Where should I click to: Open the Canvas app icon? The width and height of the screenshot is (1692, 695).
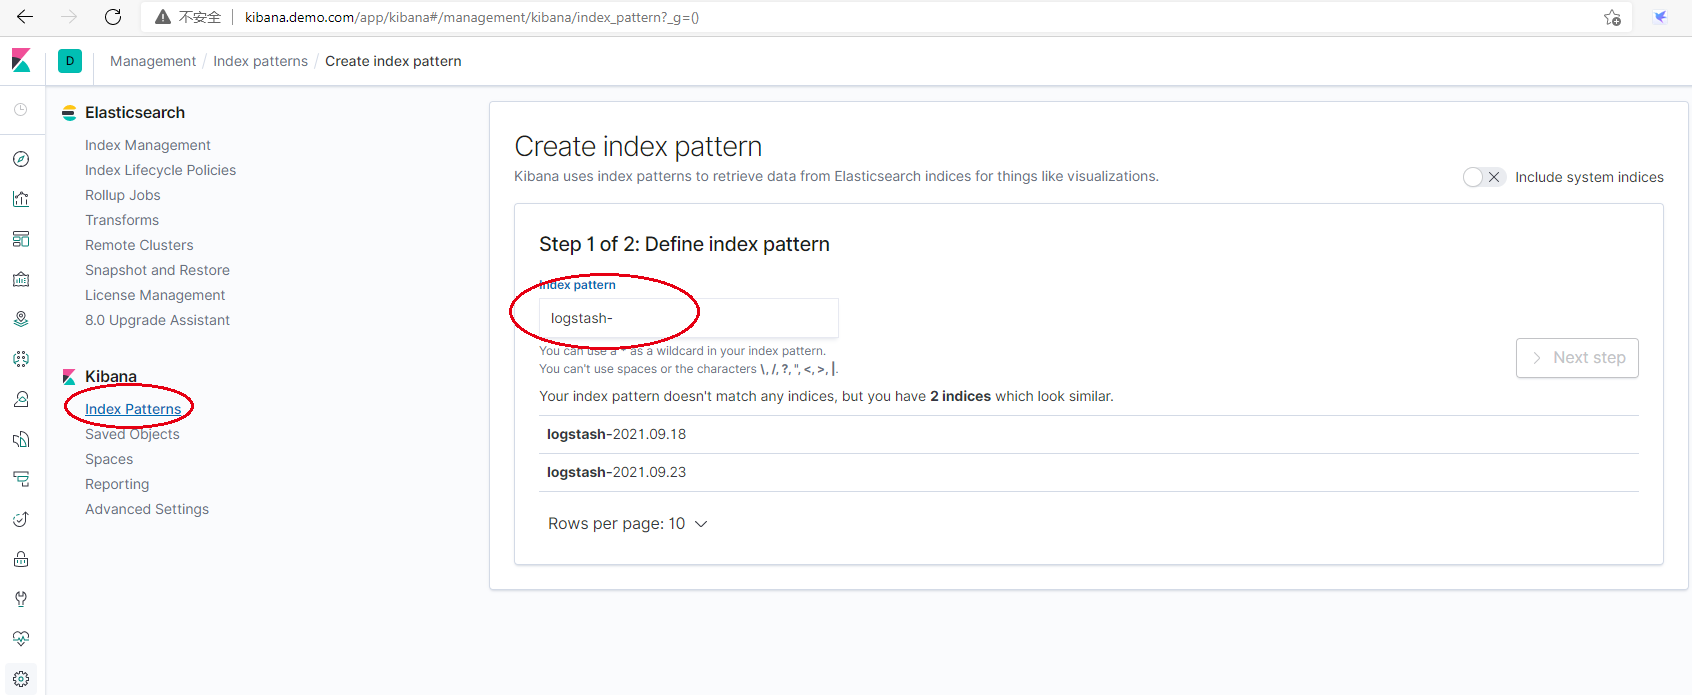[x=21, y=279]
